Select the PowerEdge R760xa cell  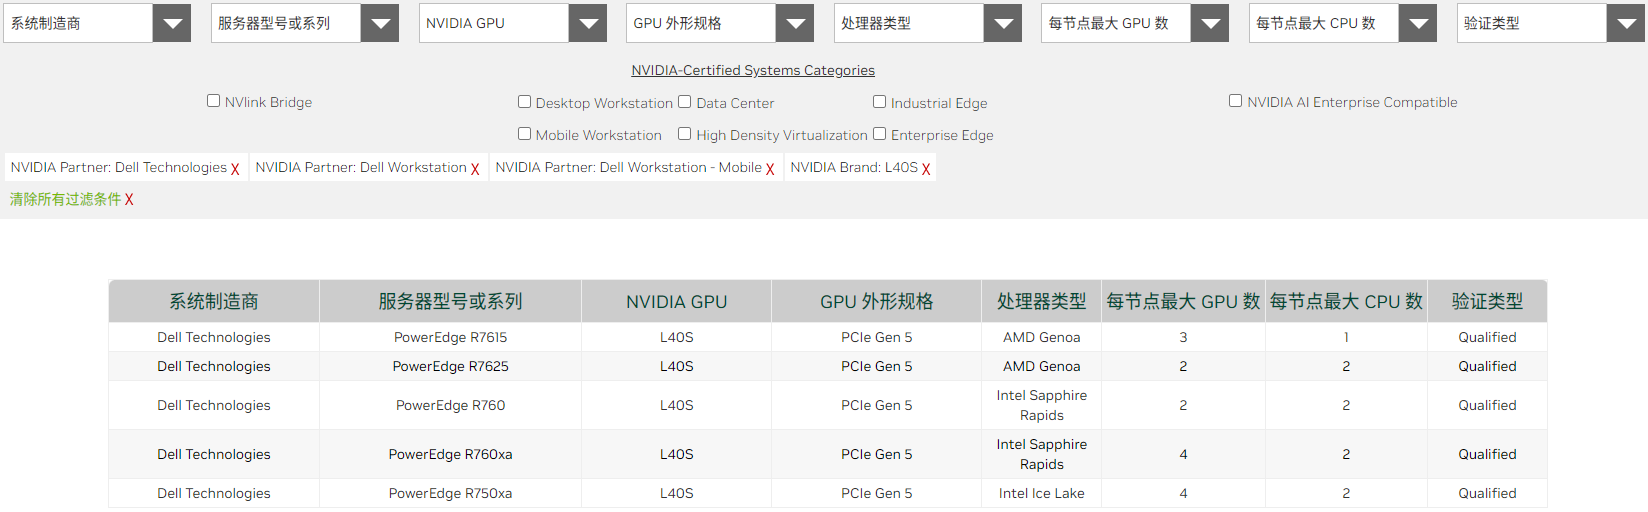[x=450, y=454]
